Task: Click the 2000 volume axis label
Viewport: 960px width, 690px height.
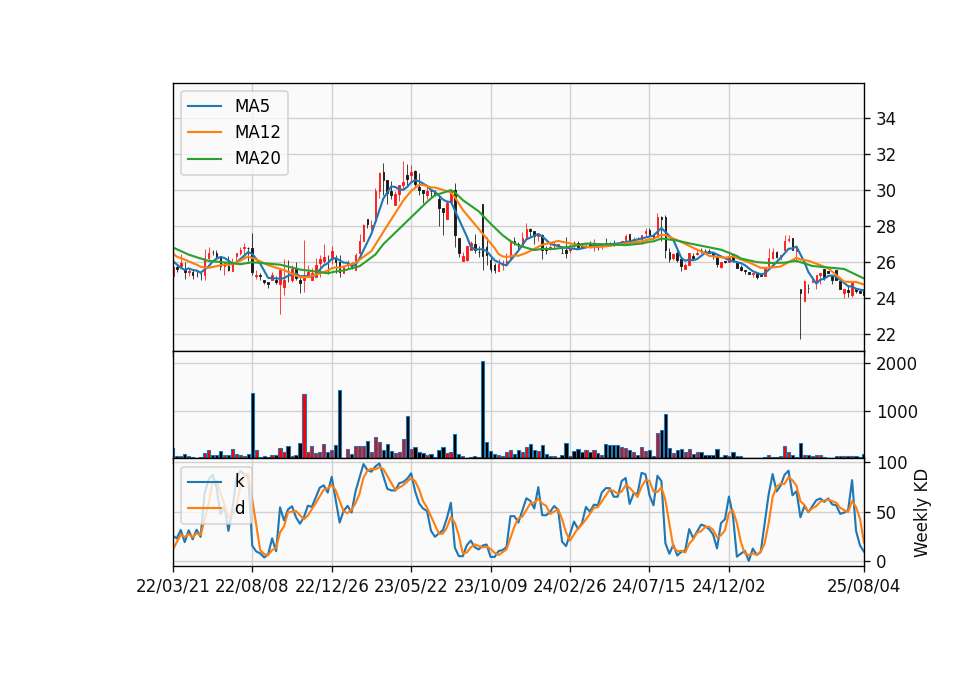Action: 897,364
